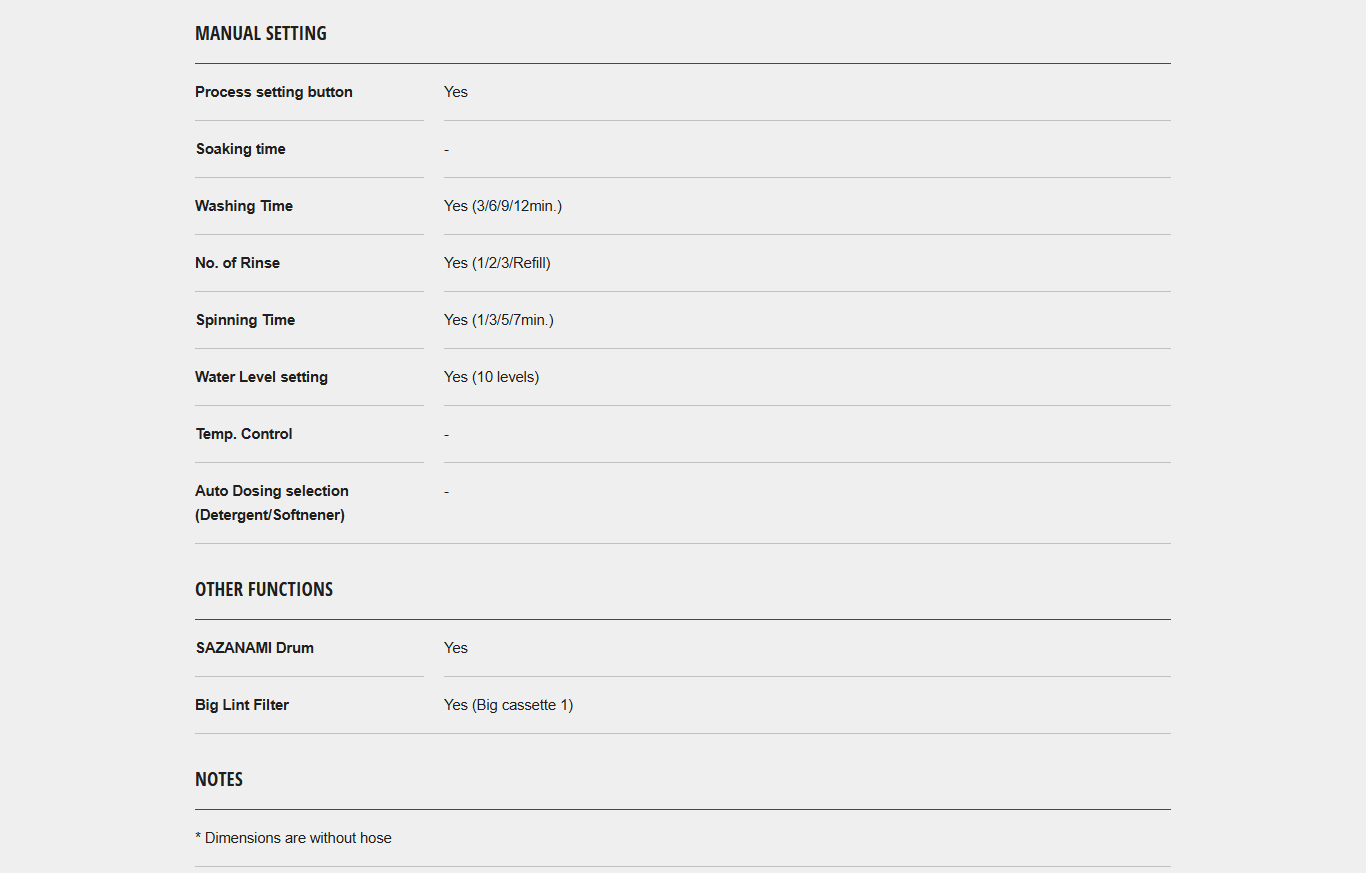Select the Yes (Big cassette 1) value
The width and height of the screenshot is (1366, 873).
[x=509, y=705]
